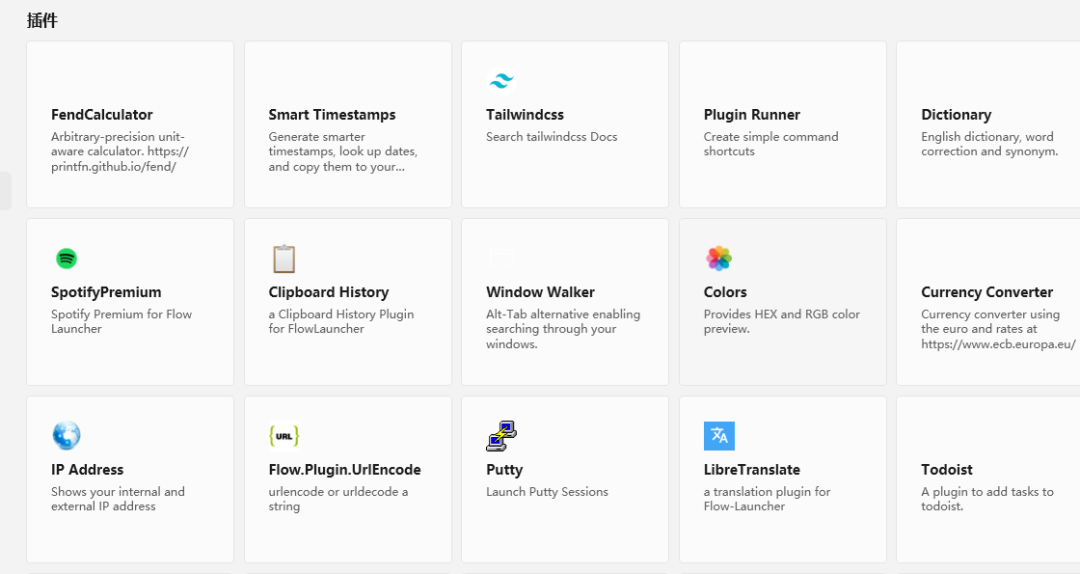This screenshot has height=574, width=1080.
Task: Open the Todoist plugin card
Action: click(x=988, y=479)
